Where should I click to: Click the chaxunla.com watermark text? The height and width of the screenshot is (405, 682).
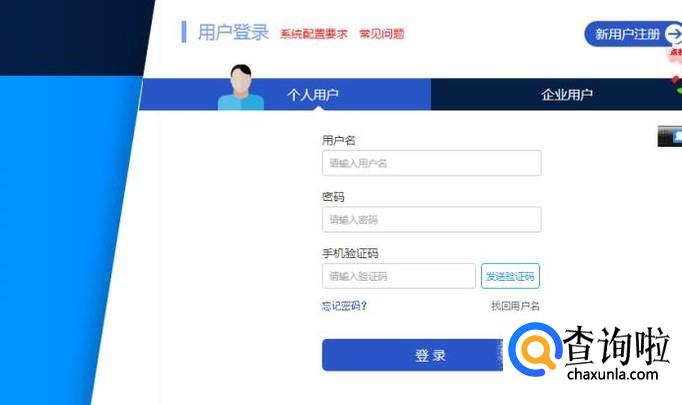pos(612,374)
